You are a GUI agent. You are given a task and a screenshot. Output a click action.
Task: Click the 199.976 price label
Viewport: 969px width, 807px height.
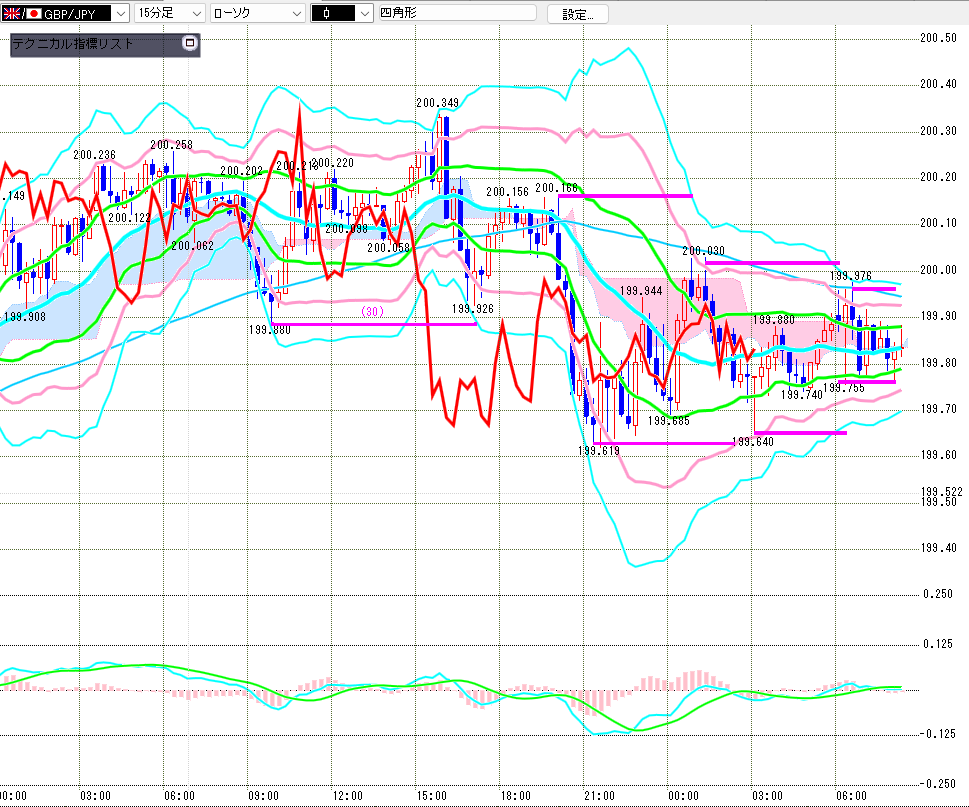click(850, 276)
